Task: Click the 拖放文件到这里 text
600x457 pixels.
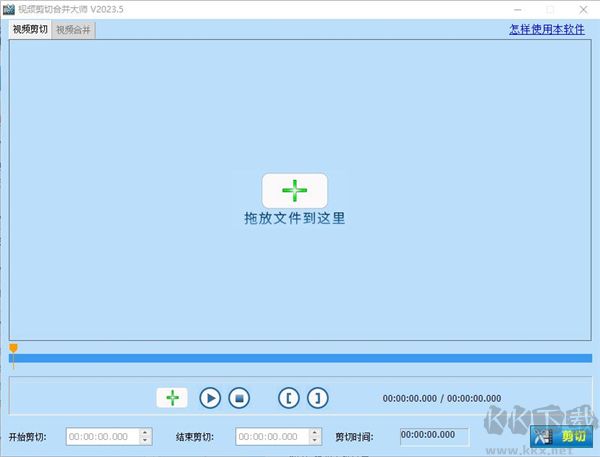Action: click(295, 218)
